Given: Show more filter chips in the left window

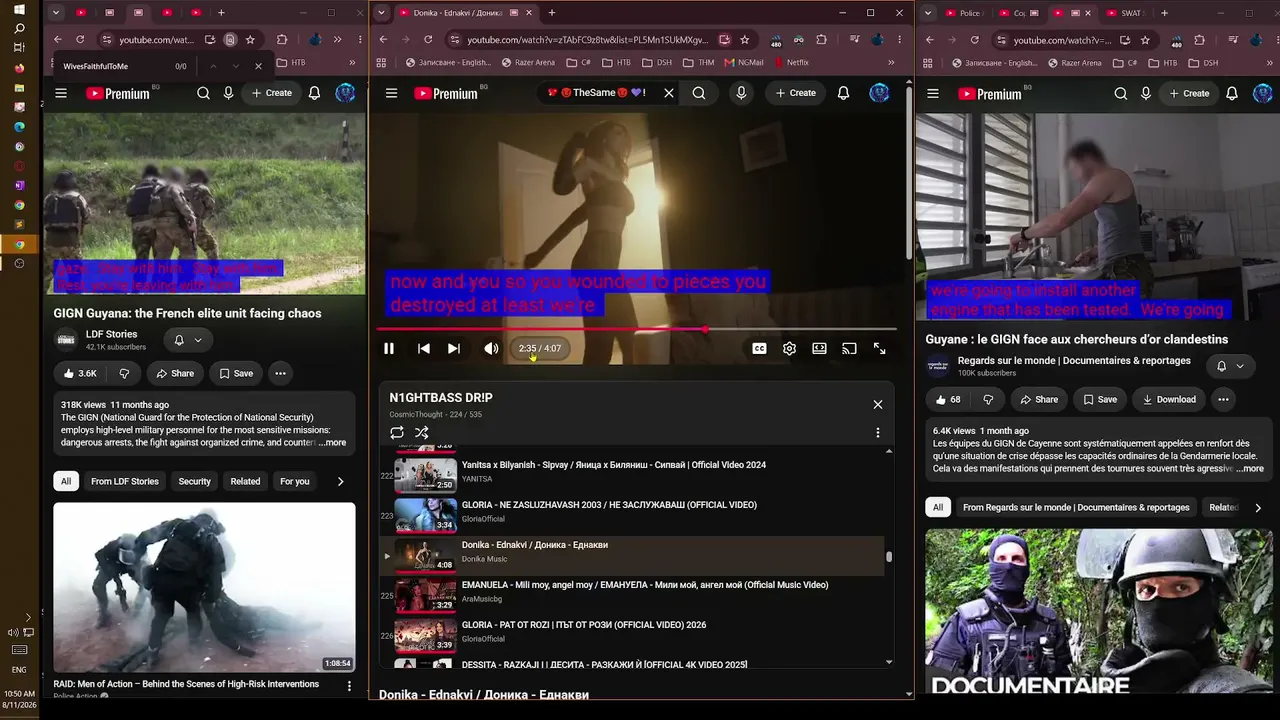Looking at the screenshot, I should pos(340,481).
